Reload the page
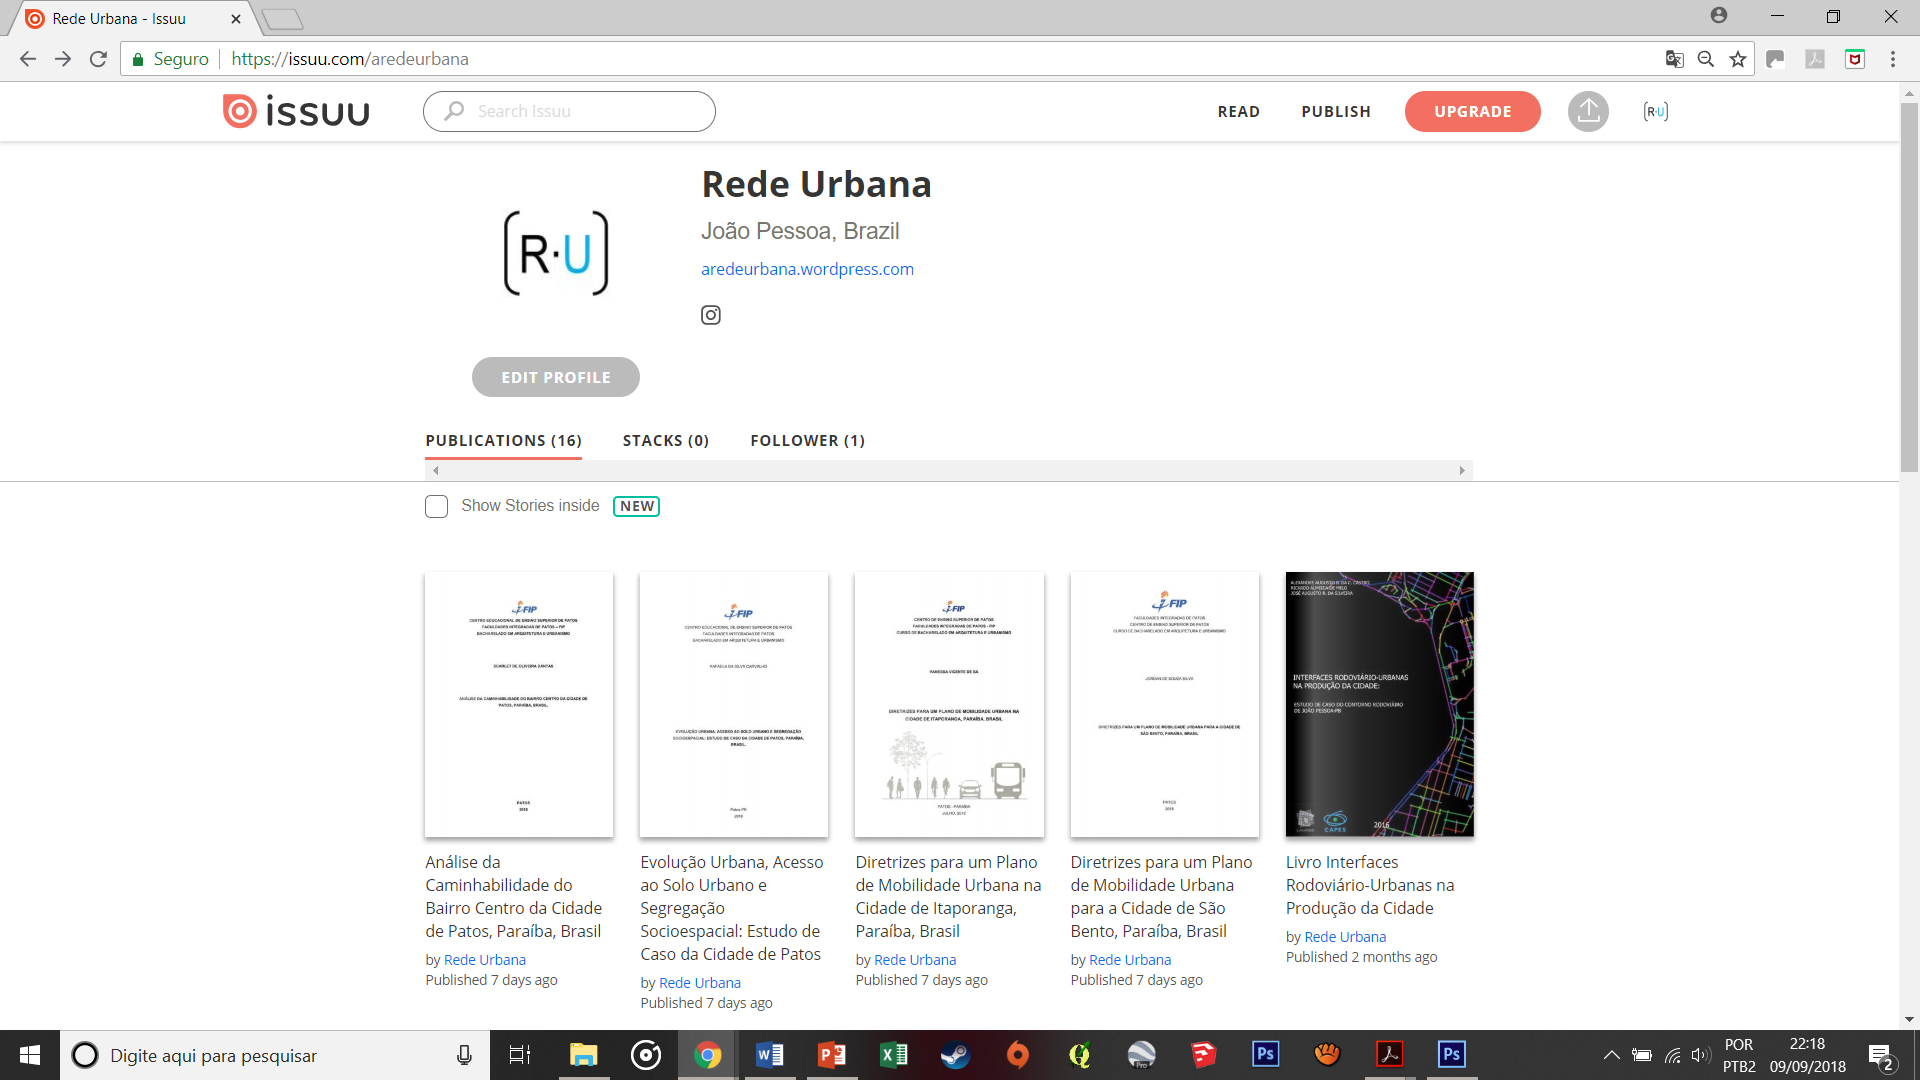The width and height of the screenshot is (1920, 1080). (x=98, y=59)
